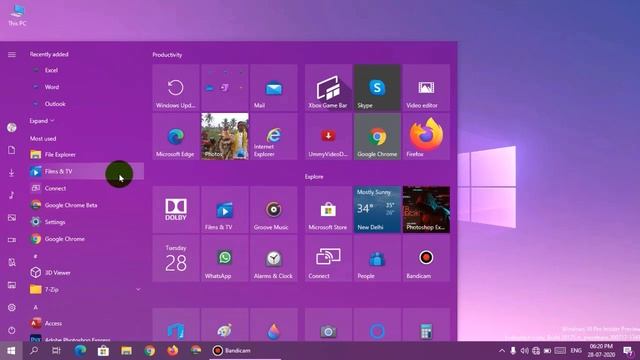Launch the Xbox Game Bar tile
This screenshot has height=360, width=640.
tap(328, 87)
